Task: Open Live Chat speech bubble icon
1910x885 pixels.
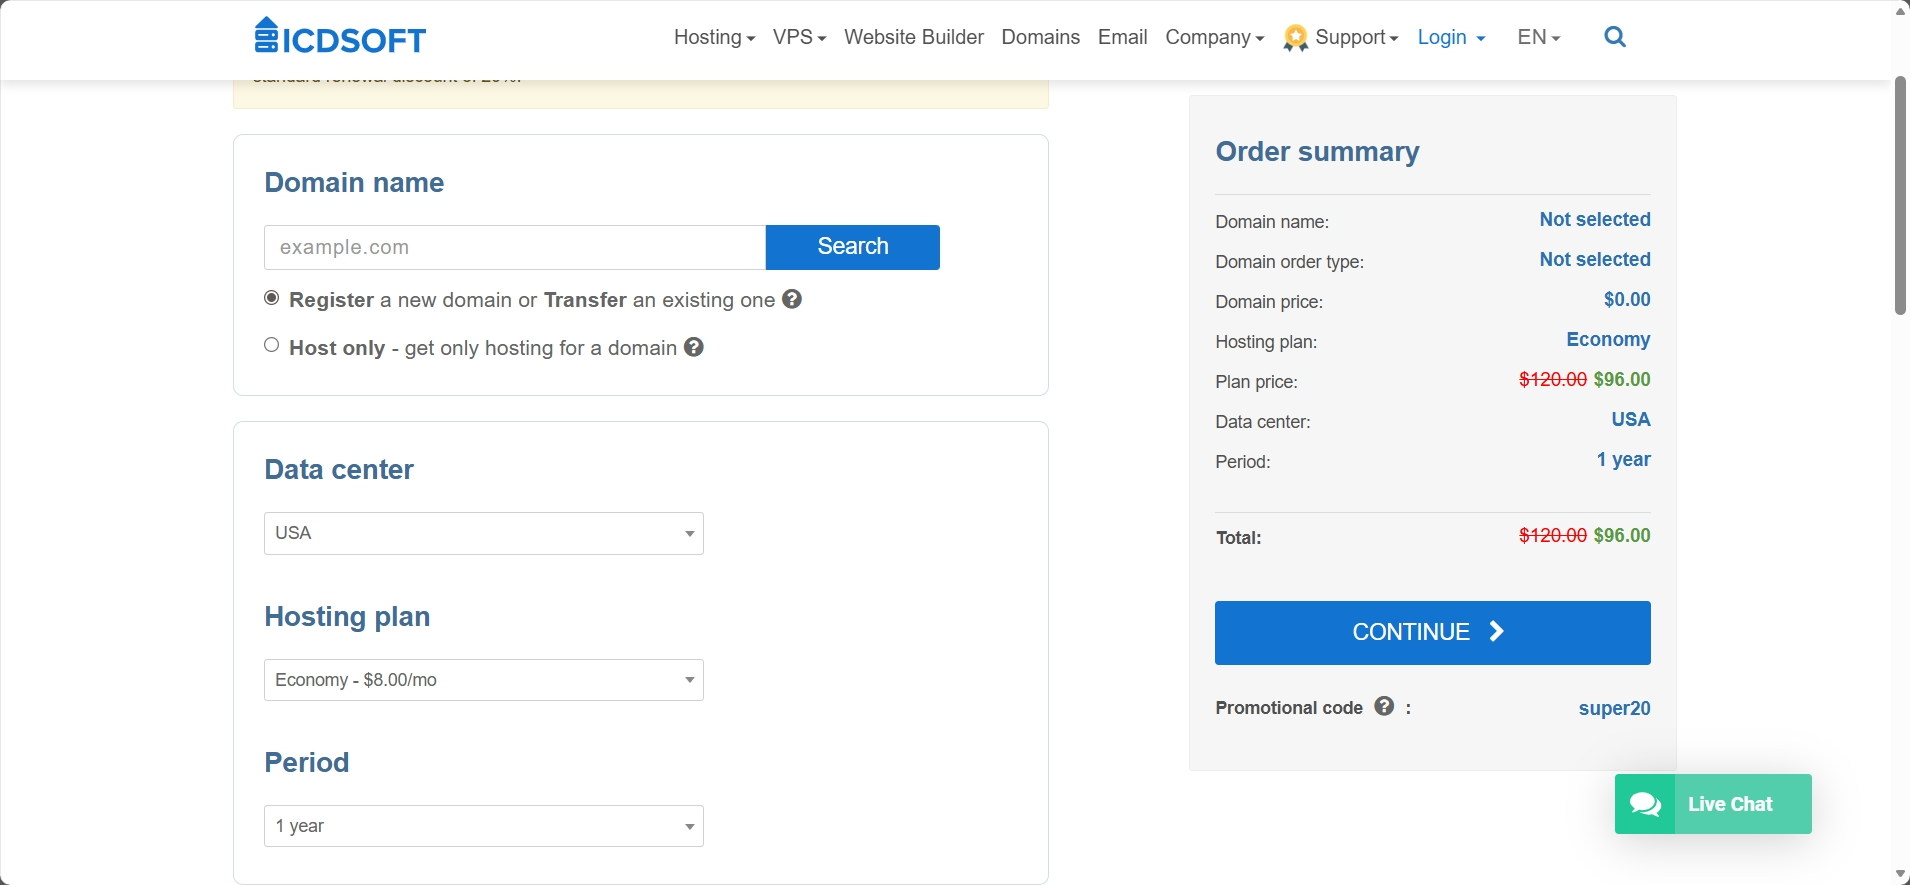Action: tap(1645, 804)
